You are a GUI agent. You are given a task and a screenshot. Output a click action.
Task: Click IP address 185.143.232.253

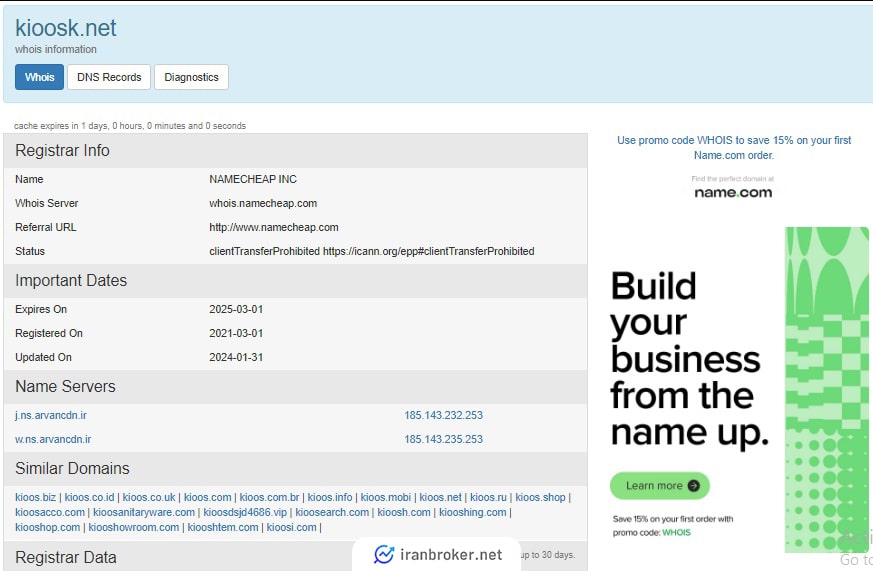[443, 415]
